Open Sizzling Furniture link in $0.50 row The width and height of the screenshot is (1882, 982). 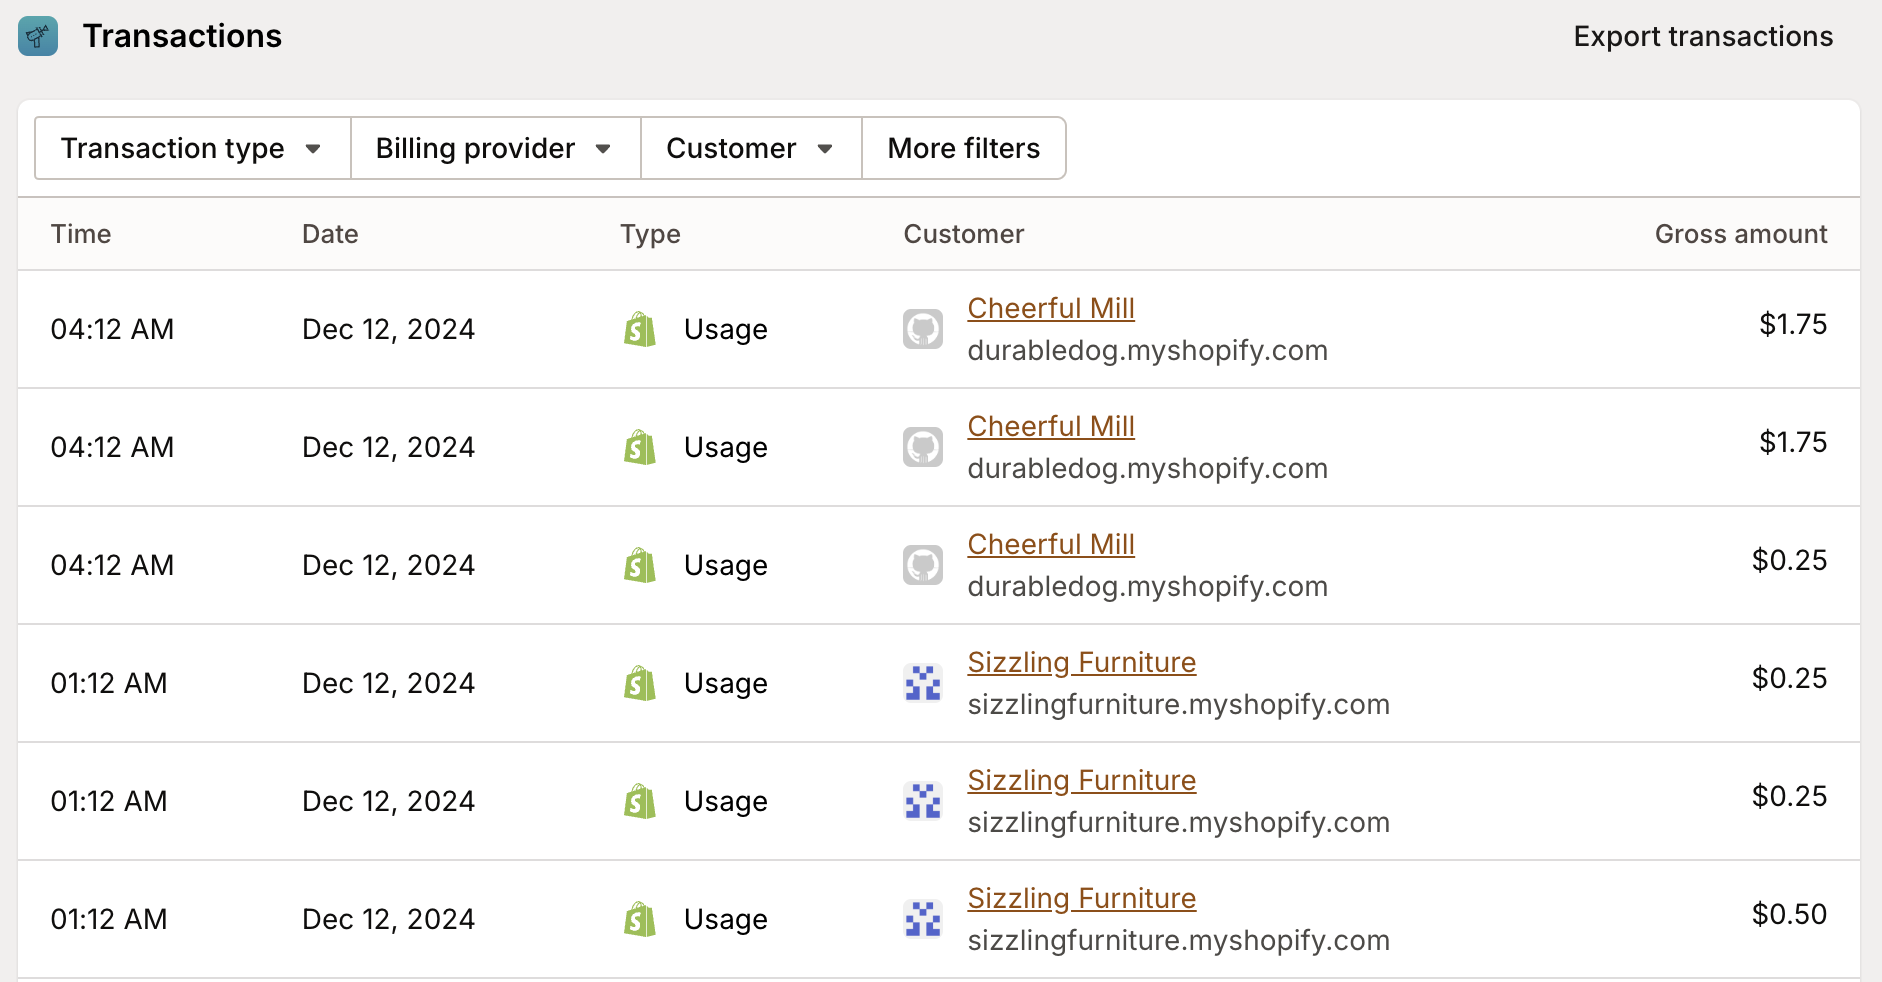[x=1081, y=898]
